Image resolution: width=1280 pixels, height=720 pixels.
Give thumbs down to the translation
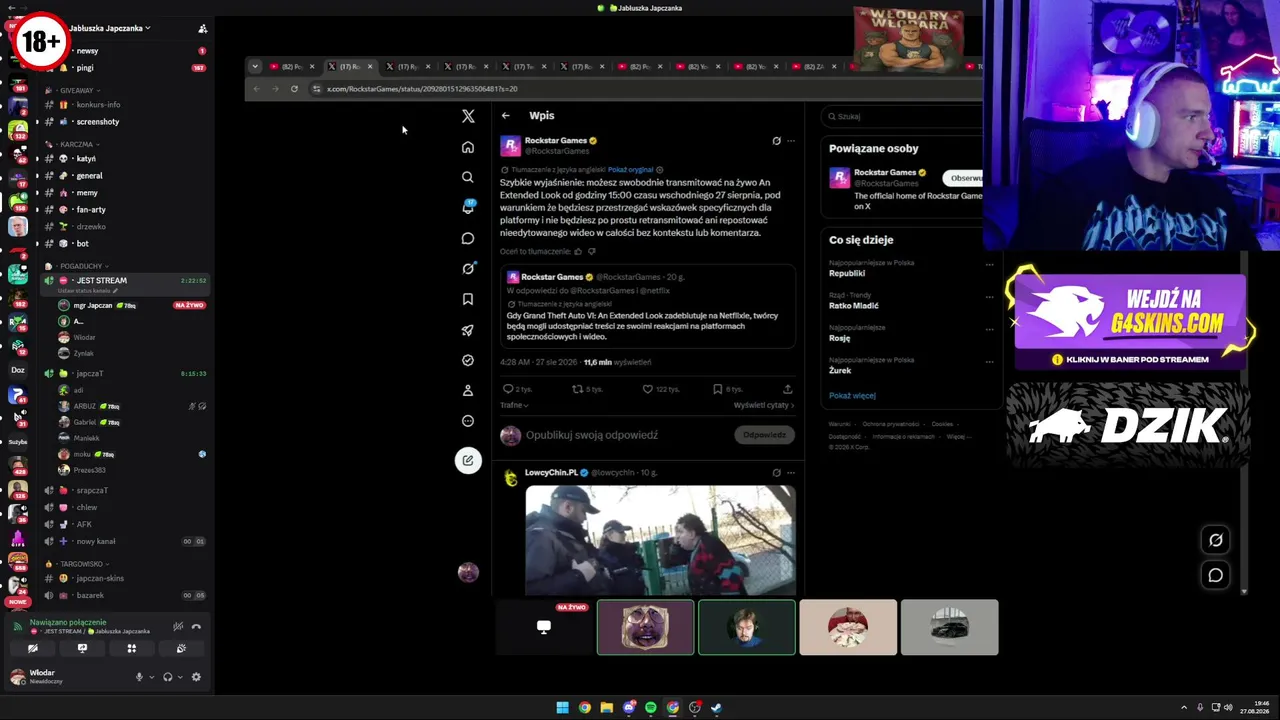coord(592,251)
